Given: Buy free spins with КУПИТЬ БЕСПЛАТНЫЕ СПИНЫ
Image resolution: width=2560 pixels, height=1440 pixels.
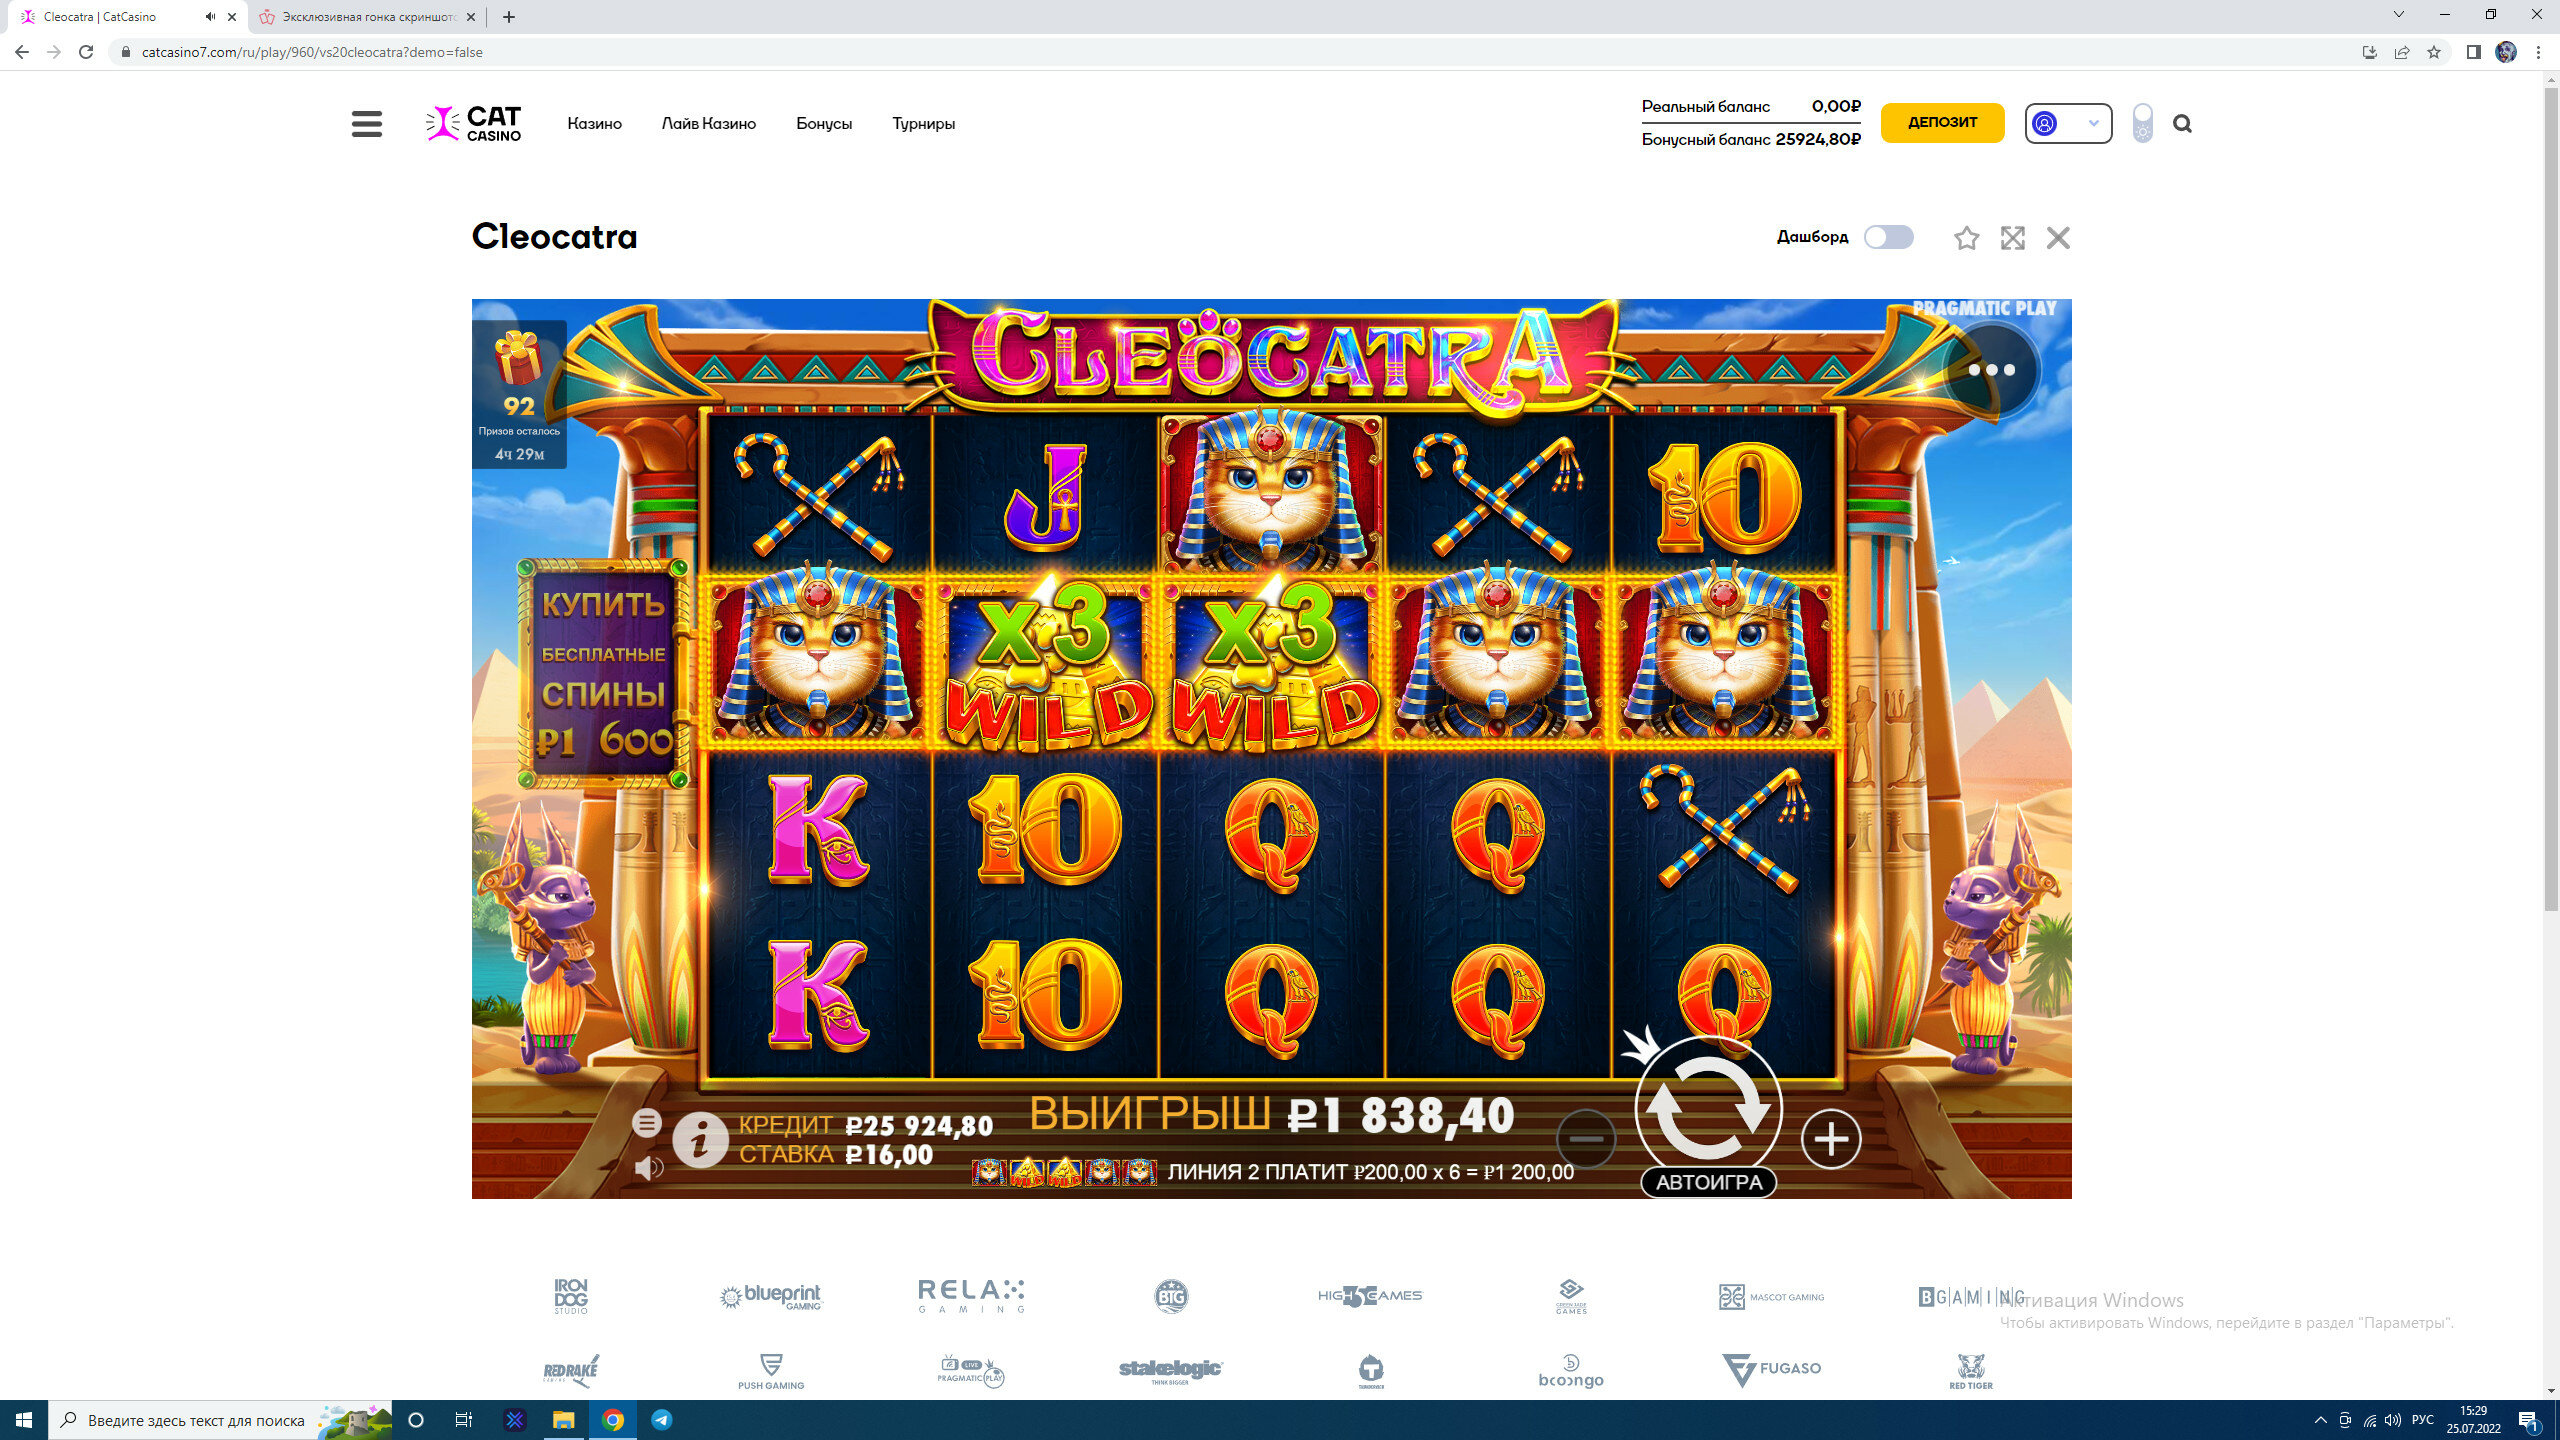Looking at the screenshot, I should [603, 673].
